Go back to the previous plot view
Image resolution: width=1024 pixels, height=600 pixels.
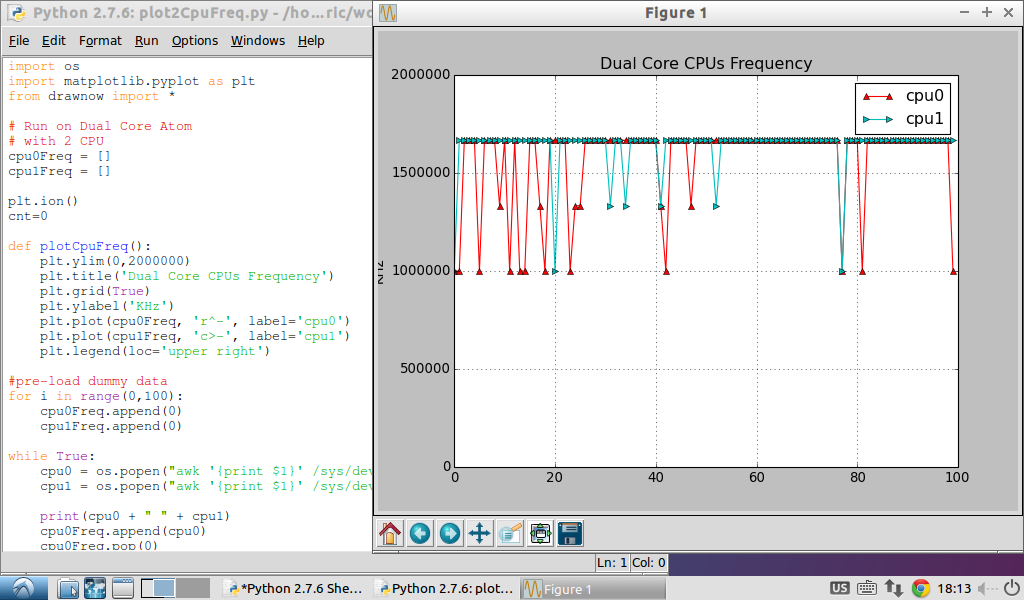coord(419,533)
